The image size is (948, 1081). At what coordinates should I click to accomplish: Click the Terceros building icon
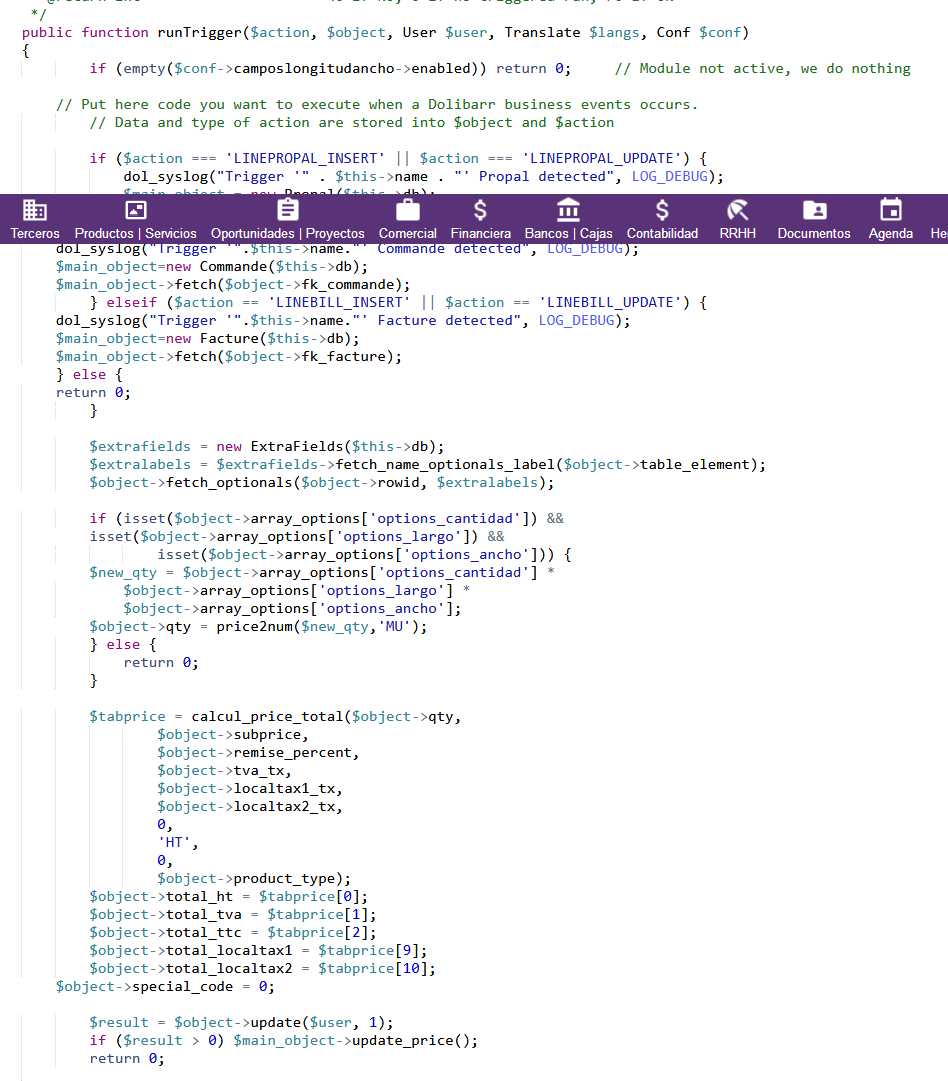pyautogui.click(x=35, y=210)
